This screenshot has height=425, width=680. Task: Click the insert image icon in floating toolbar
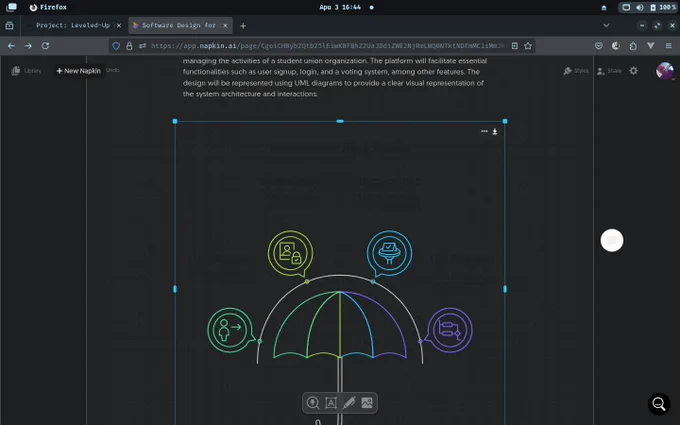click(367, 403)
